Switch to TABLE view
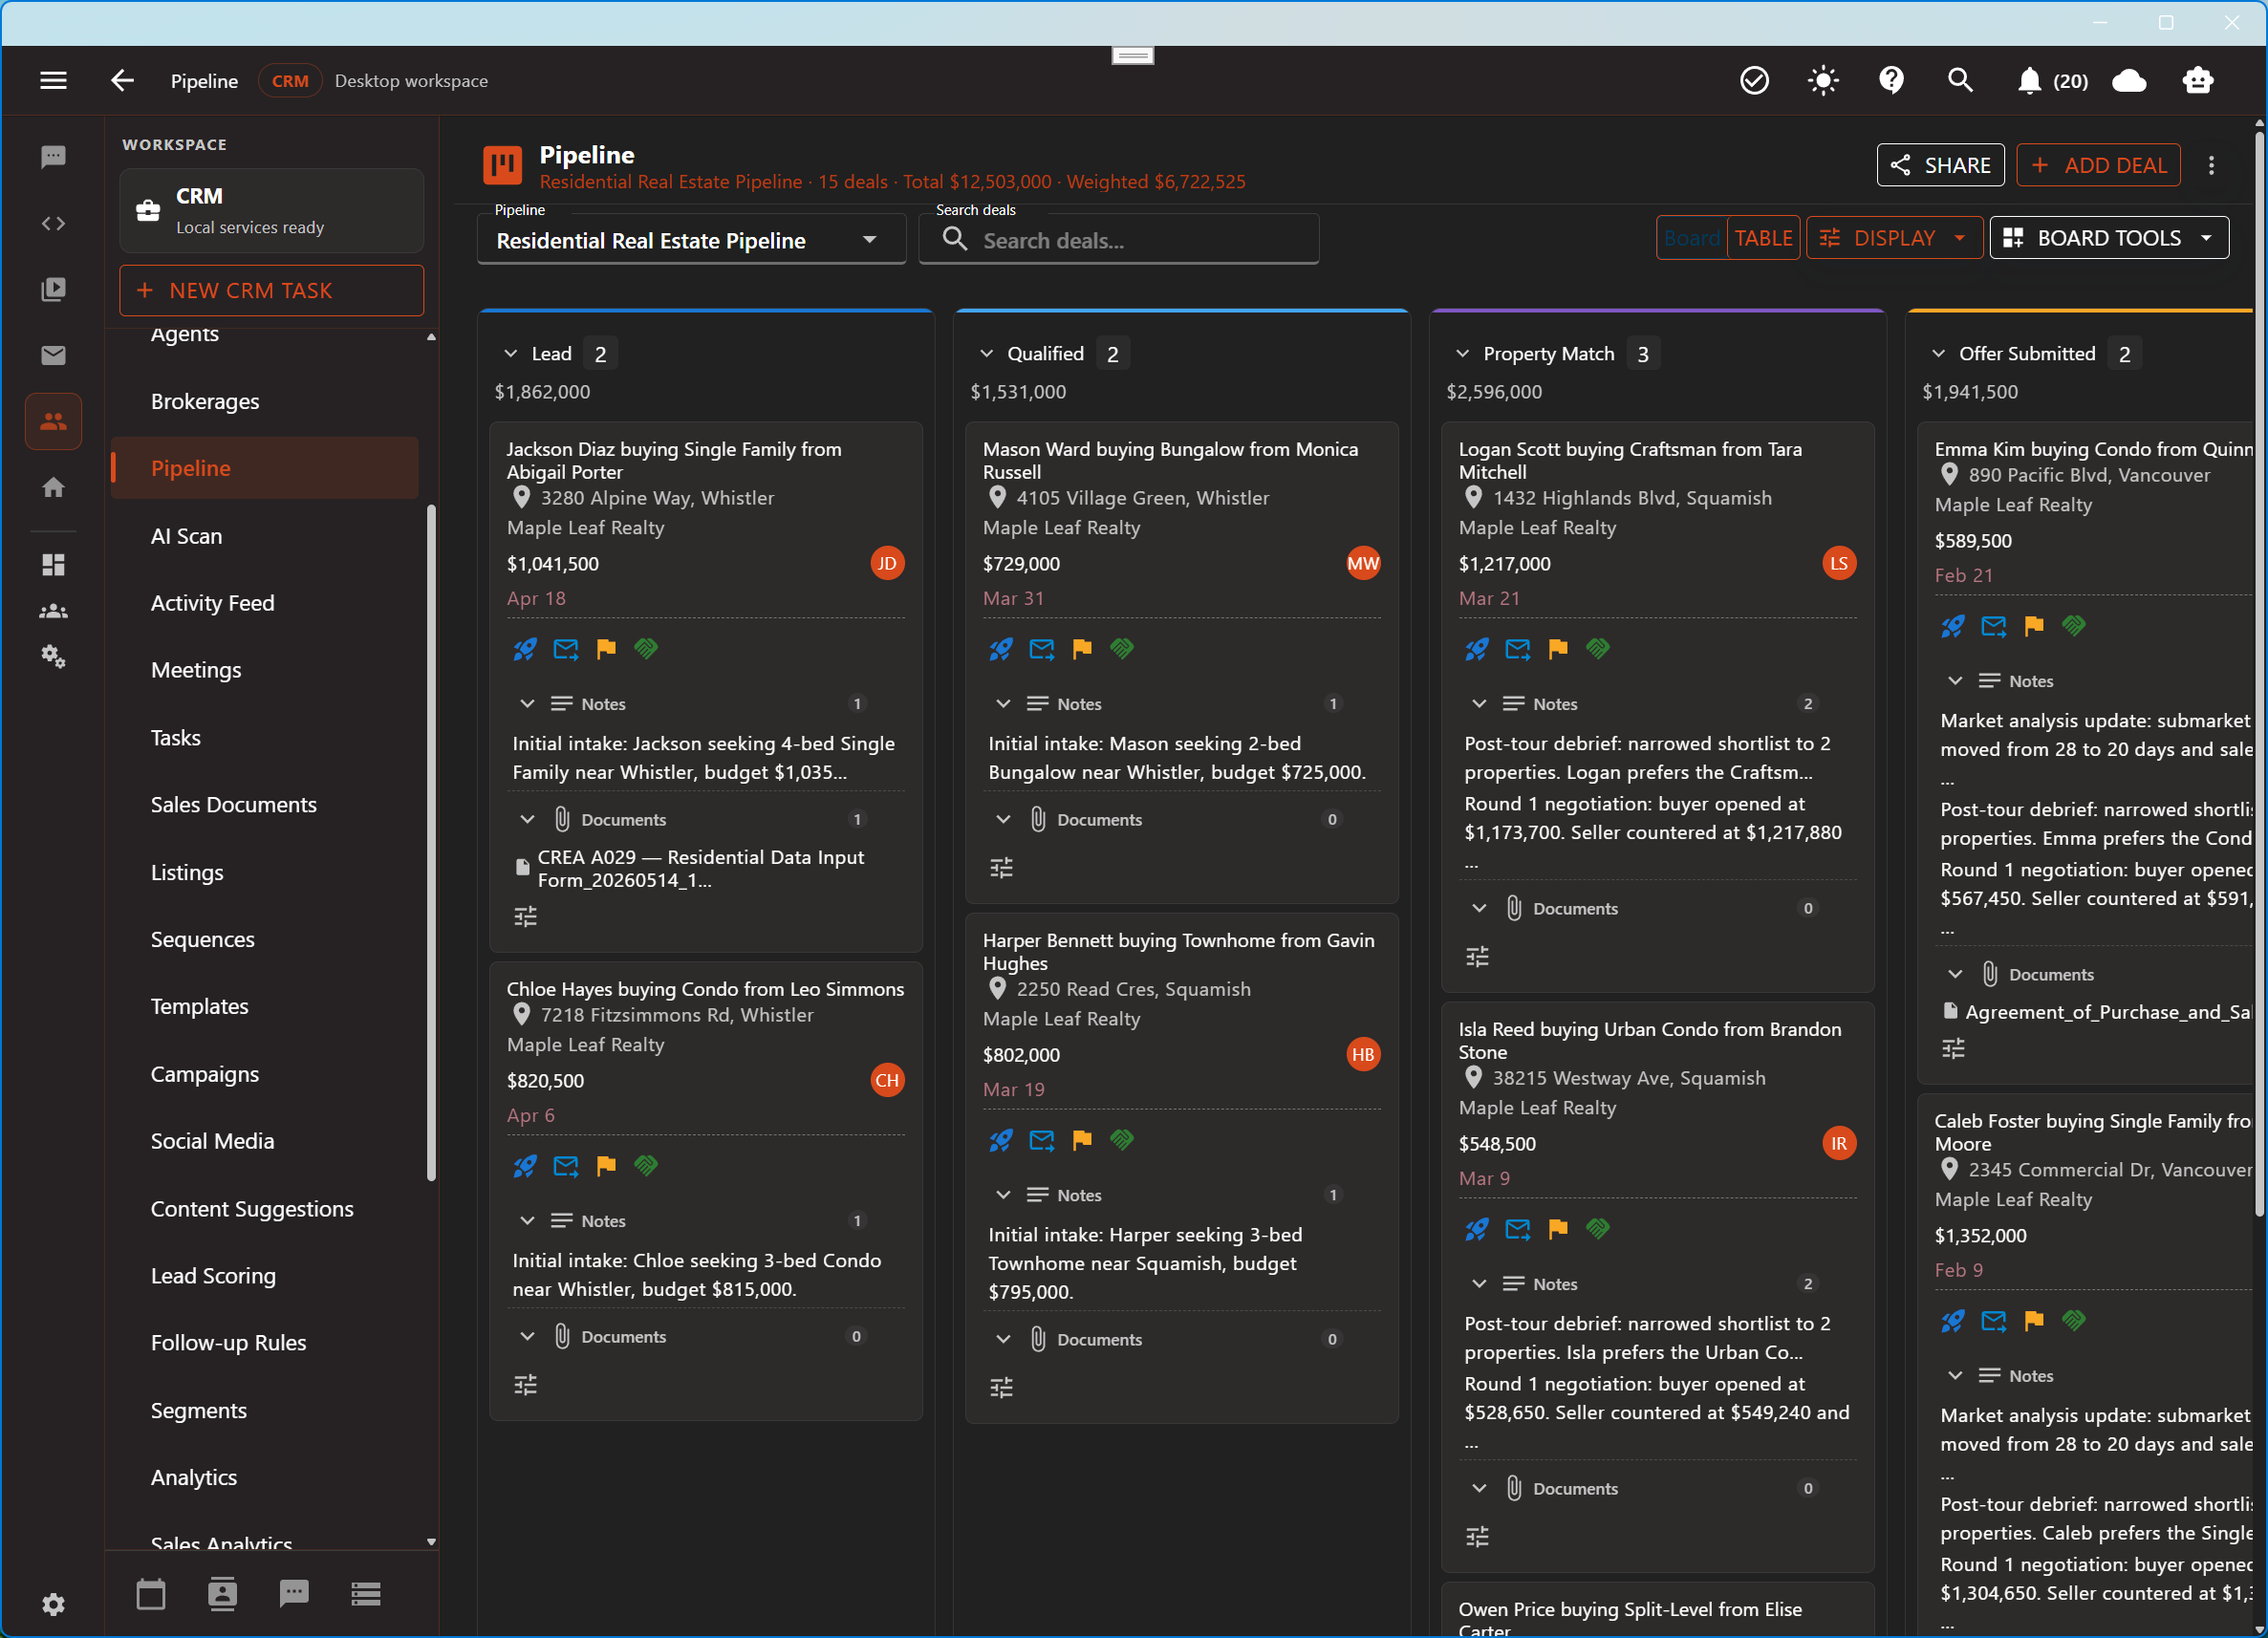The image size is (2268, 1638). (1763, 238)
